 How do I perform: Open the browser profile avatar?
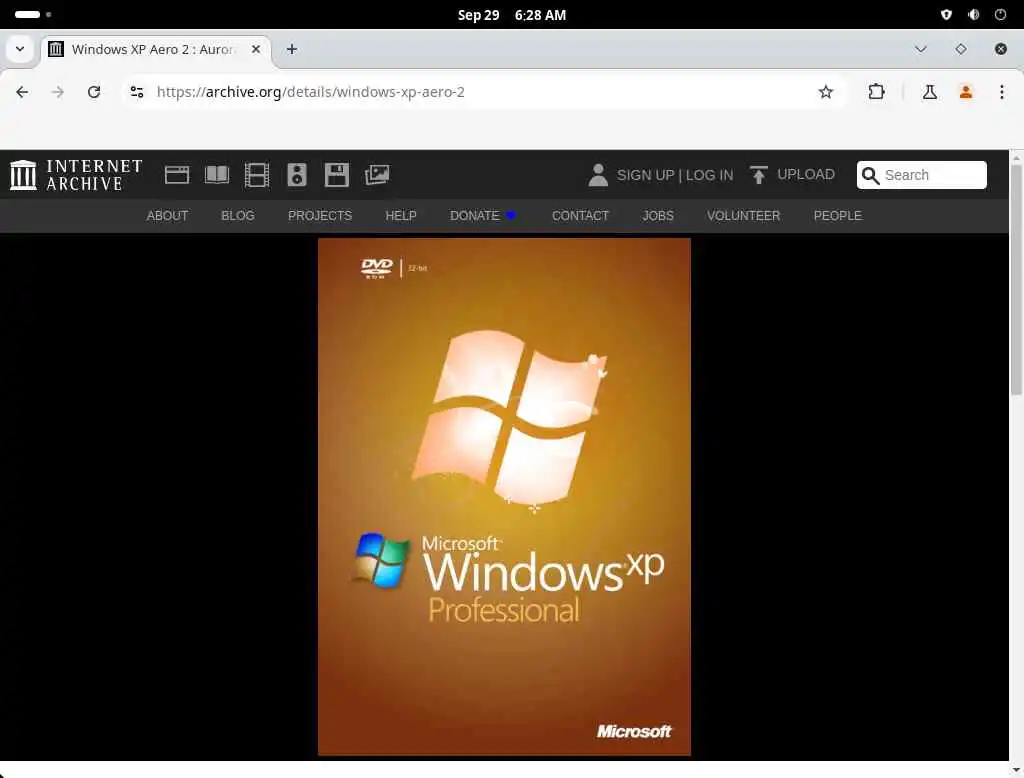click(x=966, y=92)
